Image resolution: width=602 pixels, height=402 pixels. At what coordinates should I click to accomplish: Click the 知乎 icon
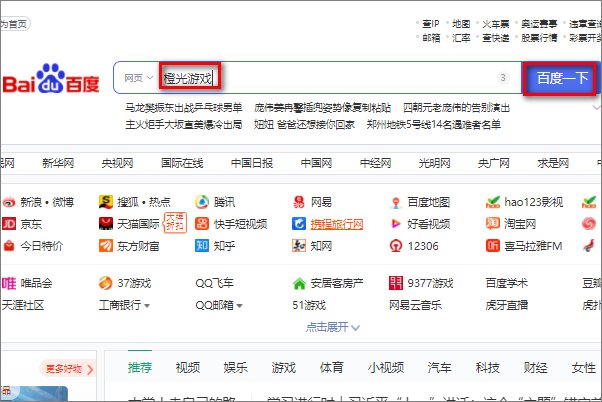(x=202, y=246)
